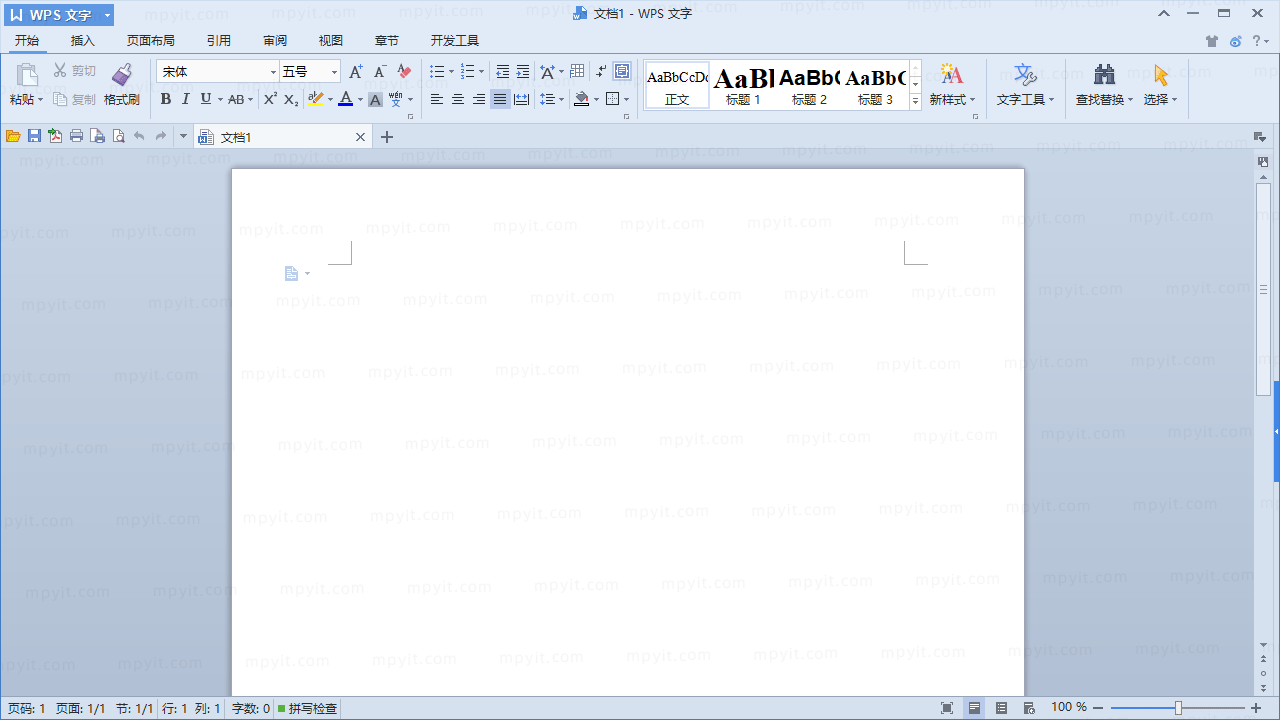Apply the blue font color (A)
1280x720 pixels.
pyautogui.click(x=346, y=99)
